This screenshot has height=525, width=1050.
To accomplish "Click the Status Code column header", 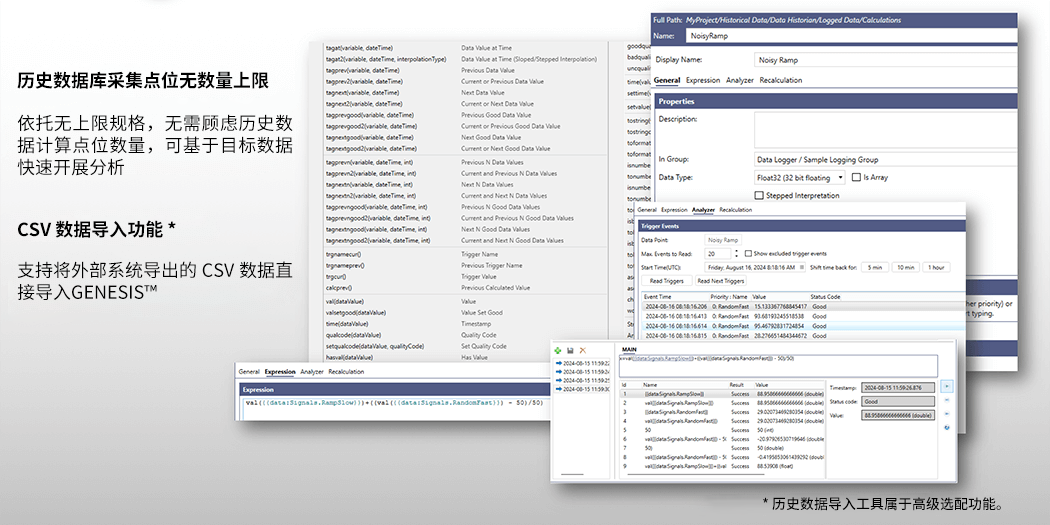I will point(825,296).
